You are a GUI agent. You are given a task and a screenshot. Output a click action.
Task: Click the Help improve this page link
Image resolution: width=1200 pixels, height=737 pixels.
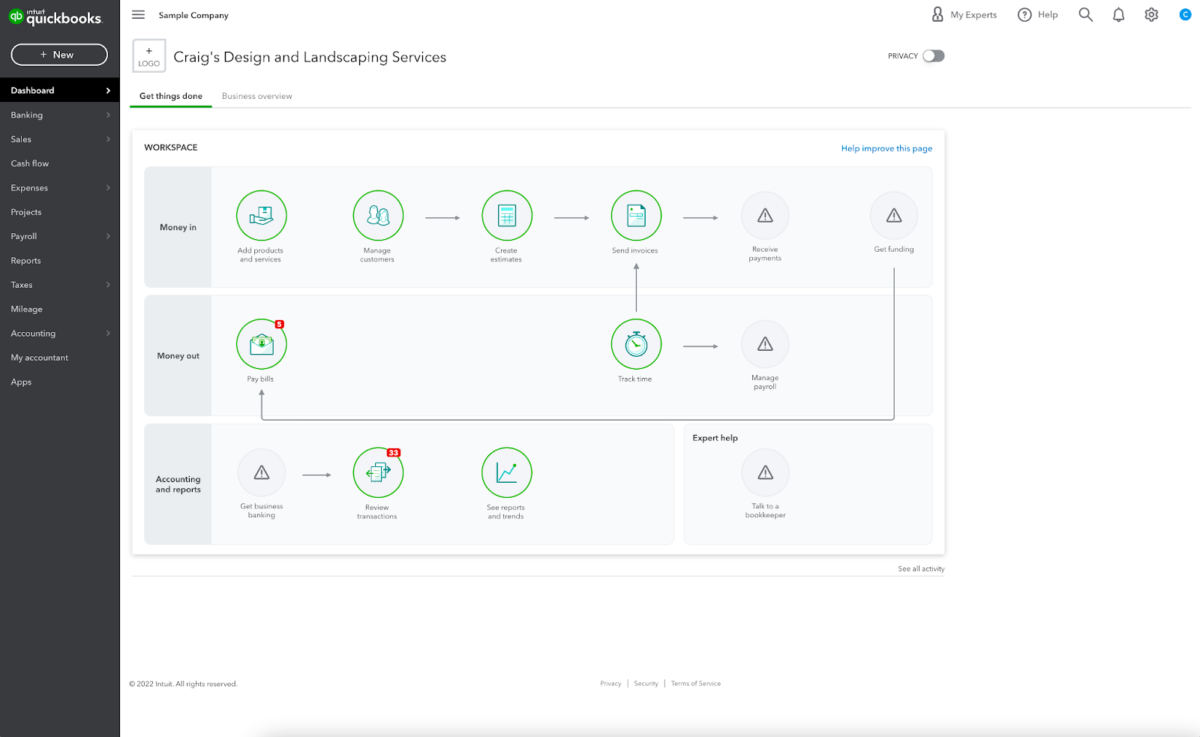(x=886, y=147)
